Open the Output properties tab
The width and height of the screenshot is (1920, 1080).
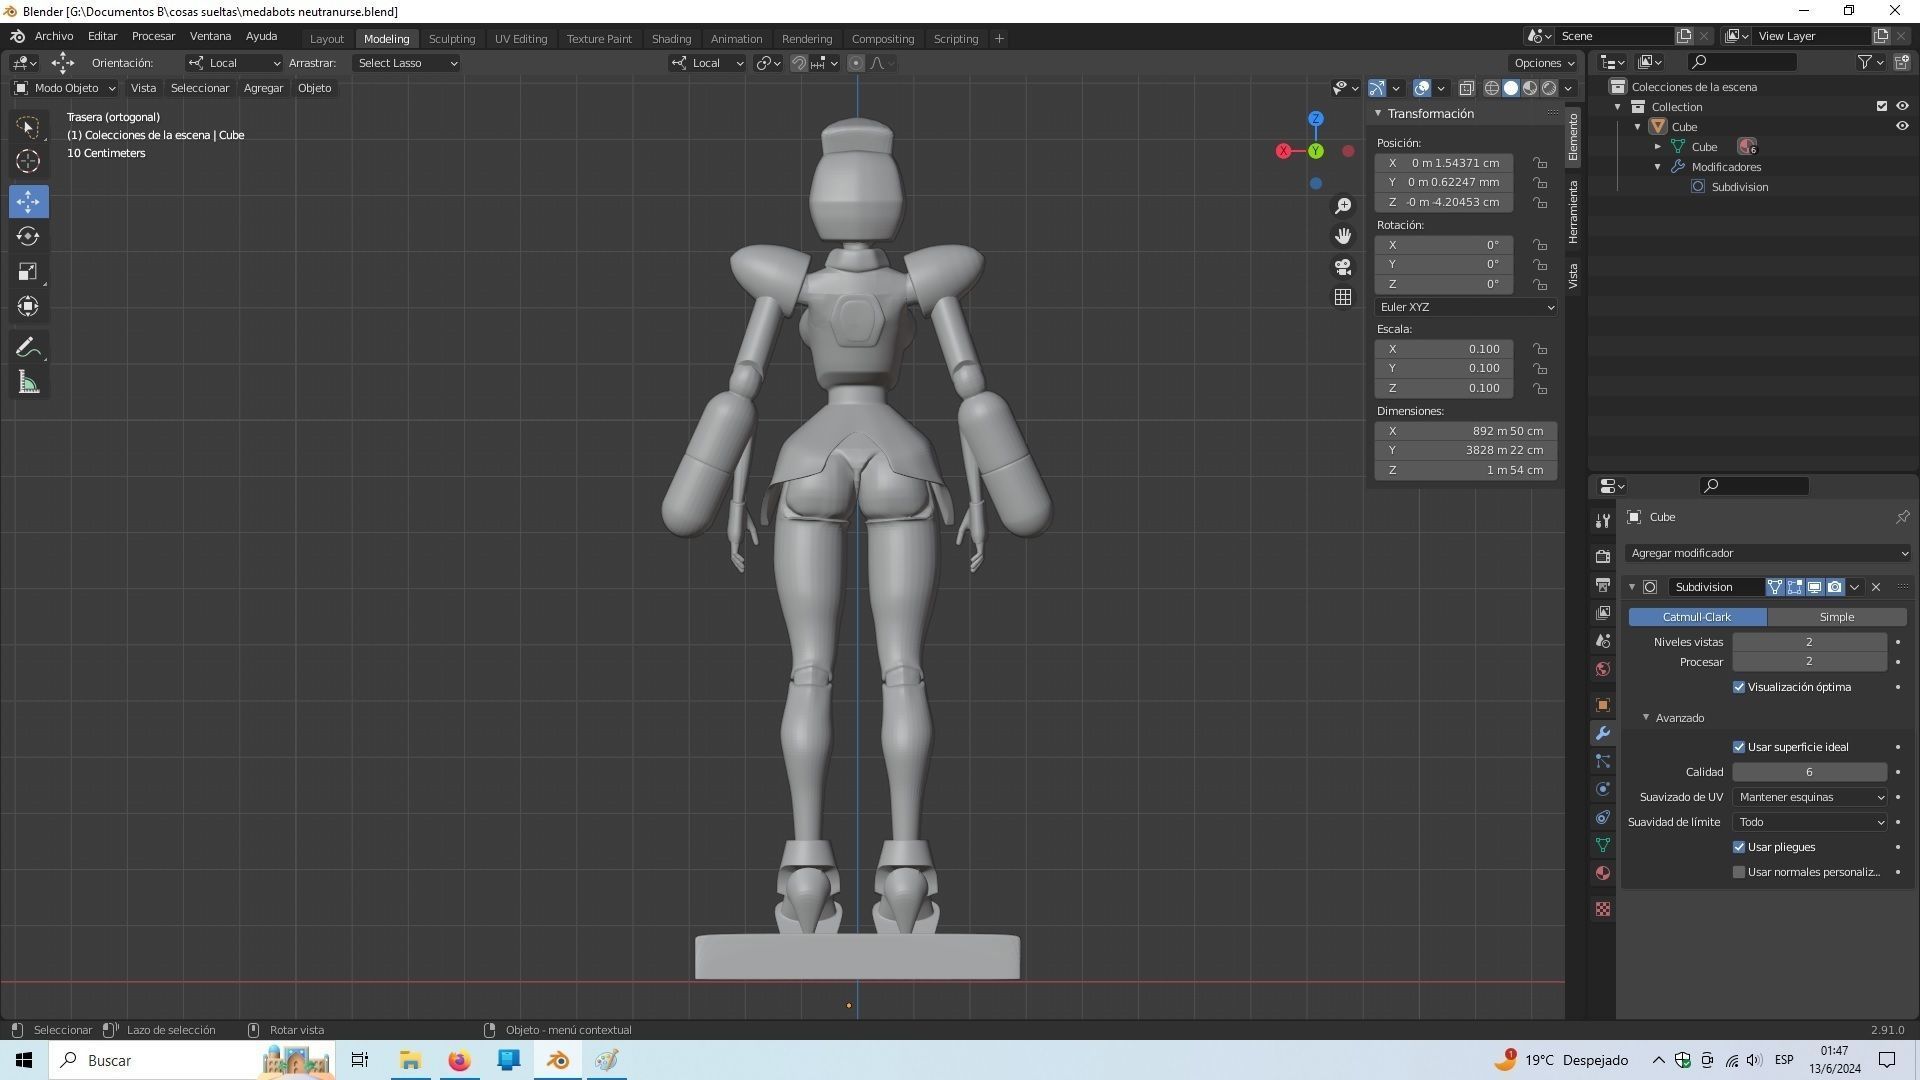point(1603,584)
